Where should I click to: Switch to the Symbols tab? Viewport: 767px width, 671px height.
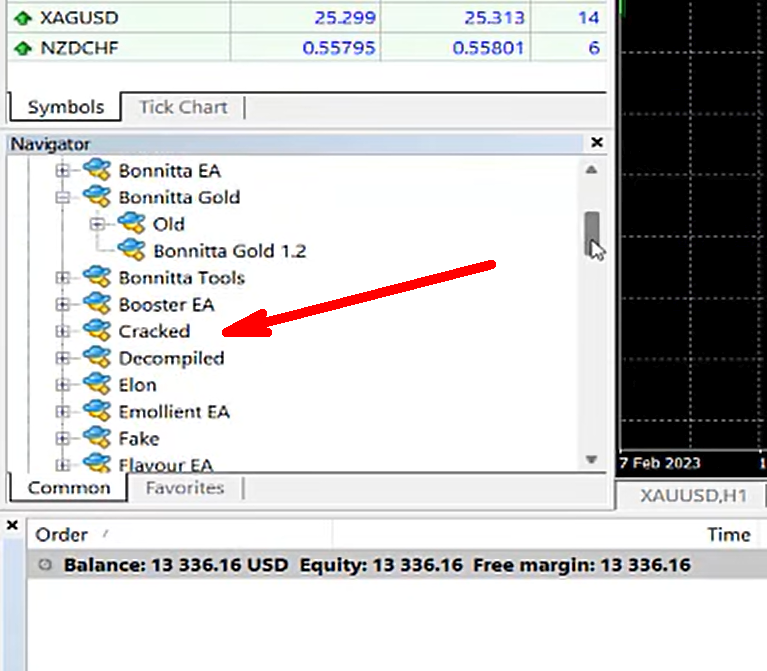coord(66,107)
